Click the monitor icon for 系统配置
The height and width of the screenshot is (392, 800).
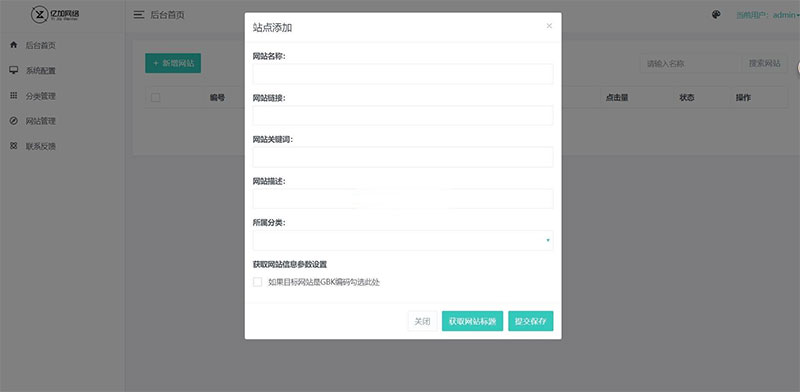tap(14, 70)
